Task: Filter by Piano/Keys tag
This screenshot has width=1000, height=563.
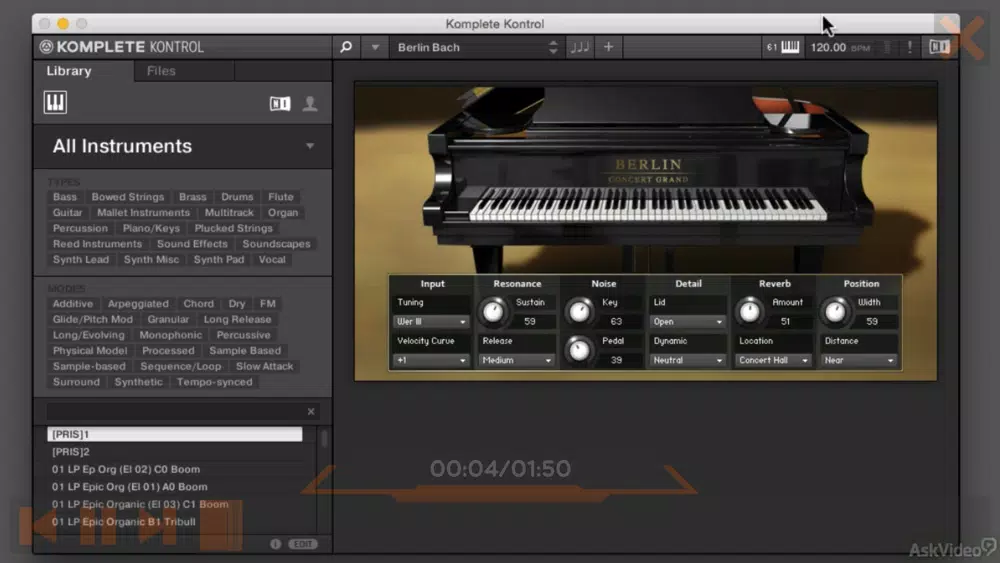Action: click(151, 228)
